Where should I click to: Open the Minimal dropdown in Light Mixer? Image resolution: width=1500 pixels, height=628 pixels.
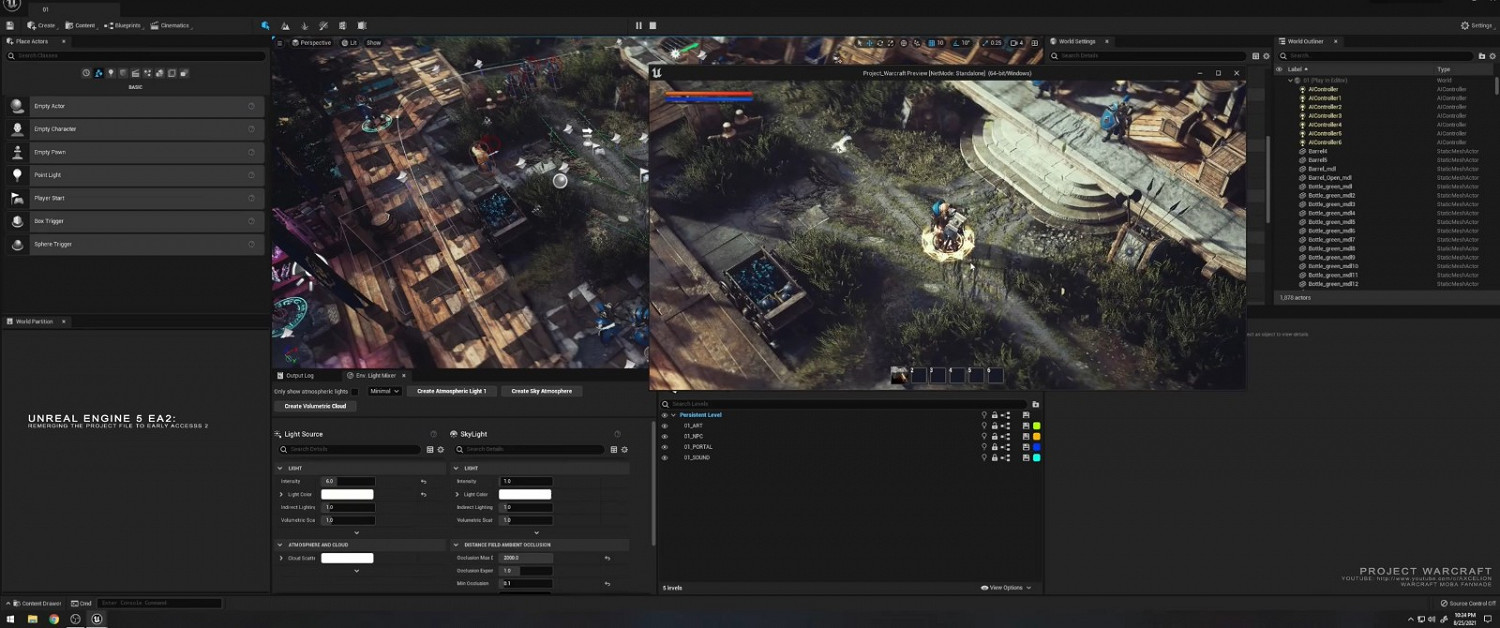pyautogui.click(x=384, y=391)
